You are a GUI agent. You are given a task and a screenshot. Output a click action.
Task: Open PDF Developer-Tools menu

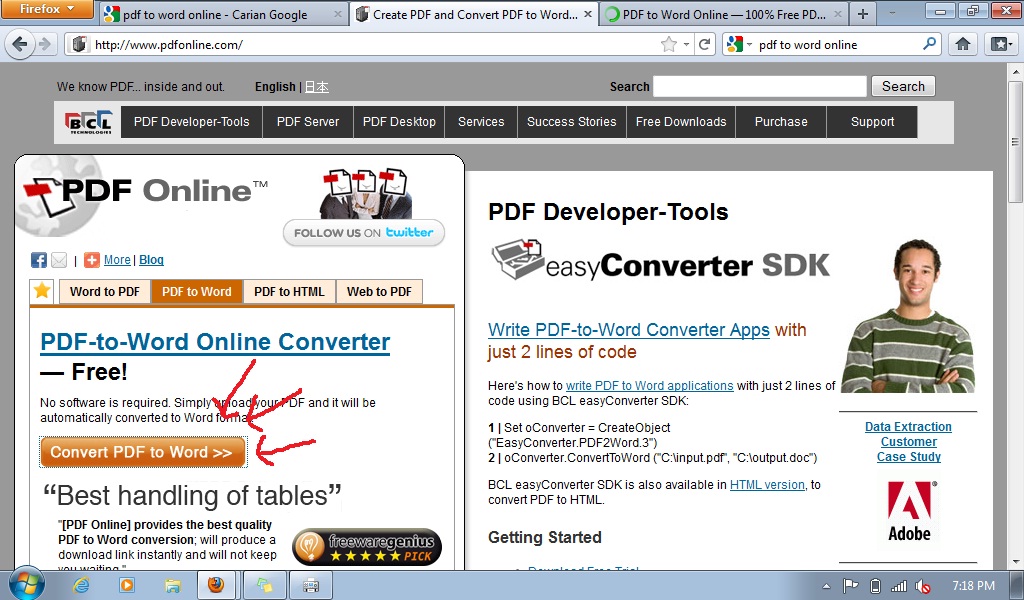pos(191,122)
